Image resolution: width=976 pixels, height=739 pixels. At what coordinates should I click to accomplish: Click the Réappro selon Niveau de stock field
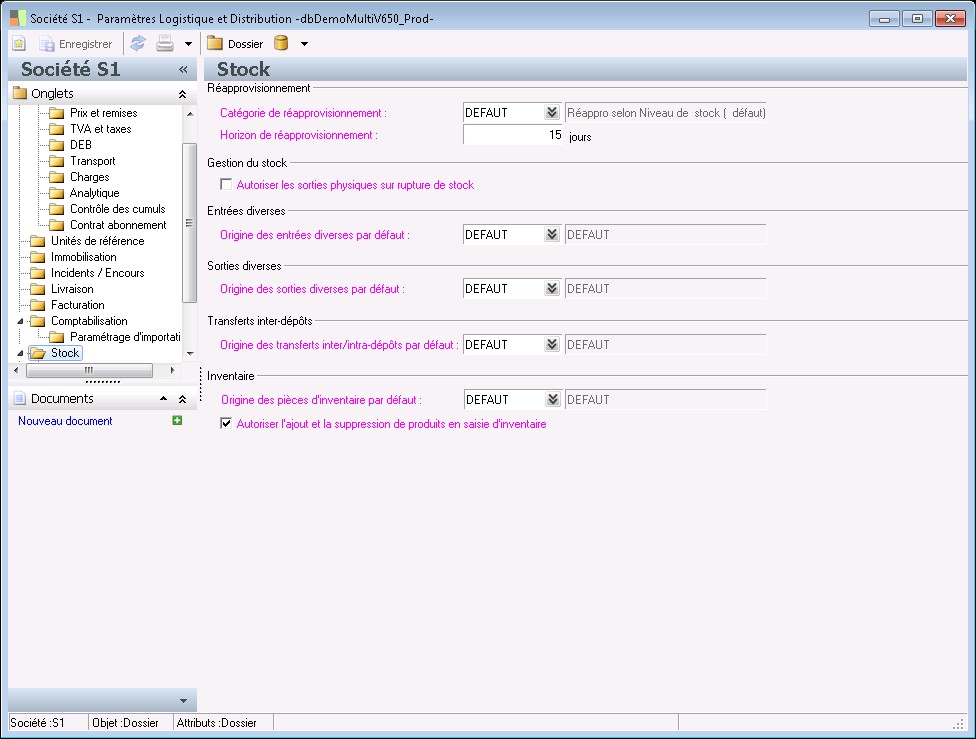(x=665, y=113)
